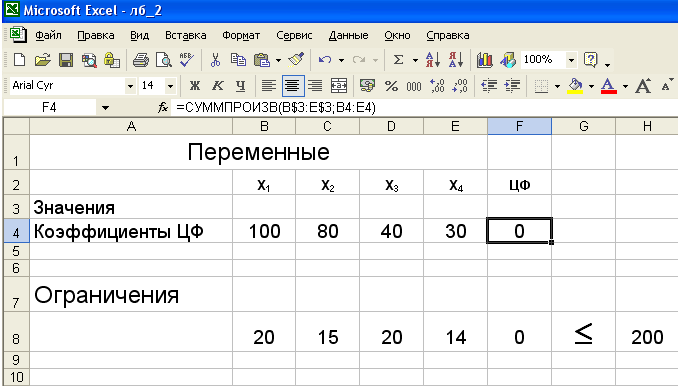Viewport: 678px width, 386px height.
Task: Open the Вставка menu
Action: point(185,35)
